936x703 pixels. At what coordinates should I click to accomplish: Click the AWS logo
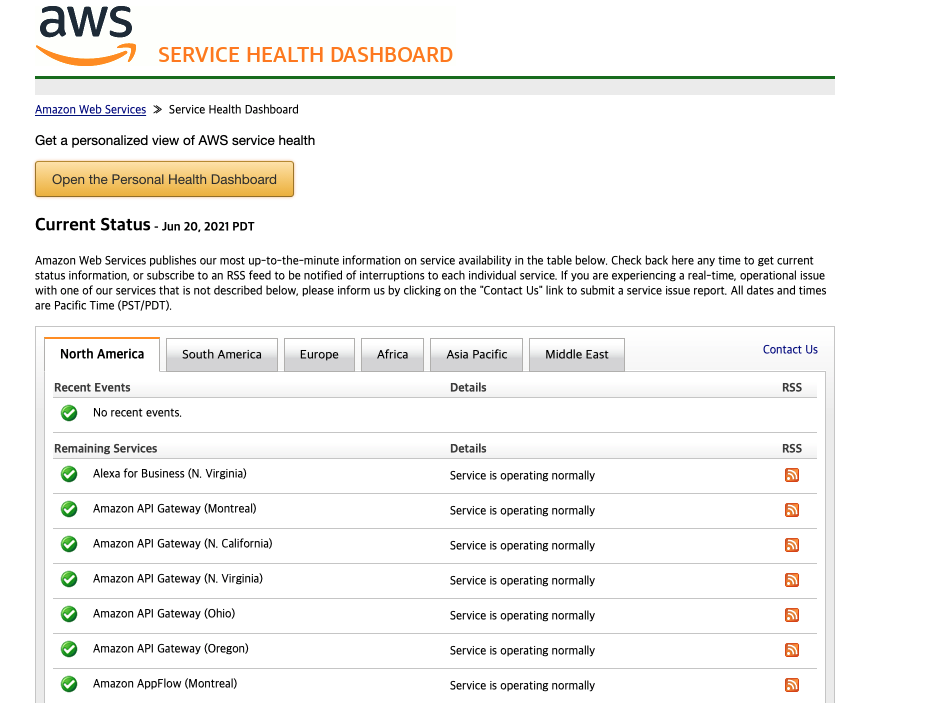coord(86,36)
